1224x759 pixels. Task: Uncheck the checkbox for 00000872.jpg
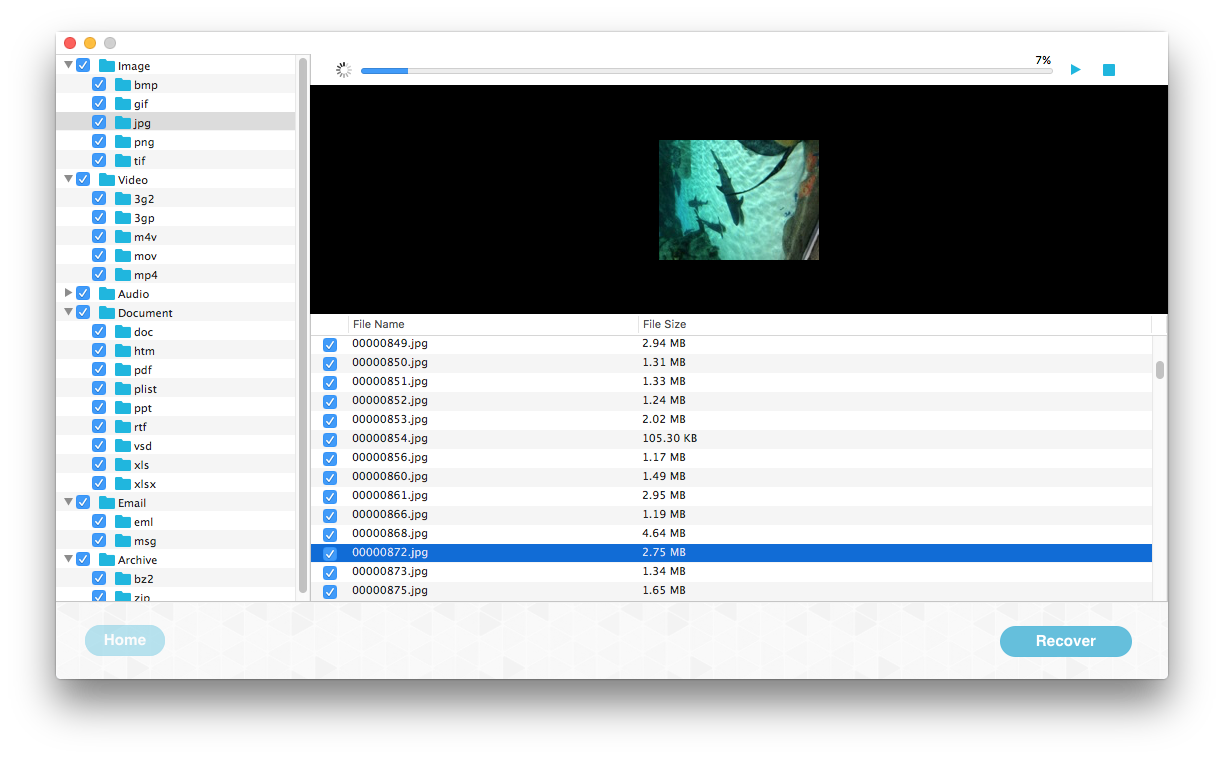point(330,553)
